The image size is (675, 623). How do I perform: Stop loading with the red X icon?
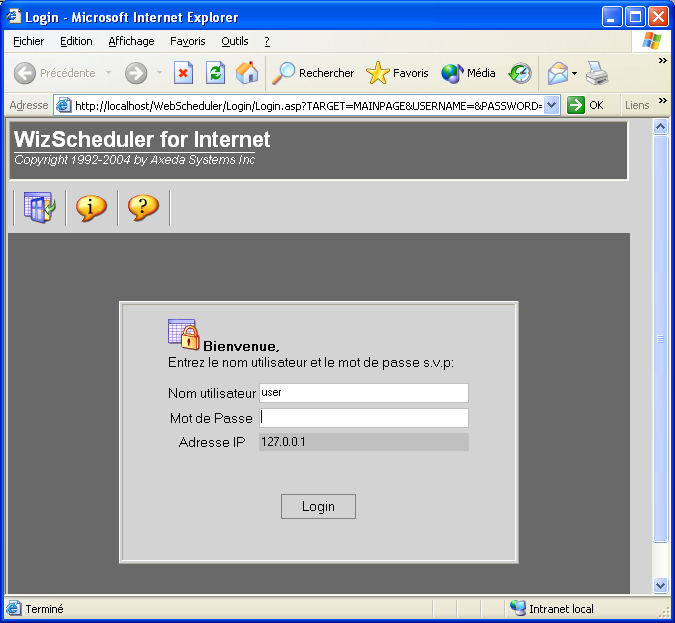click(183, 73)
